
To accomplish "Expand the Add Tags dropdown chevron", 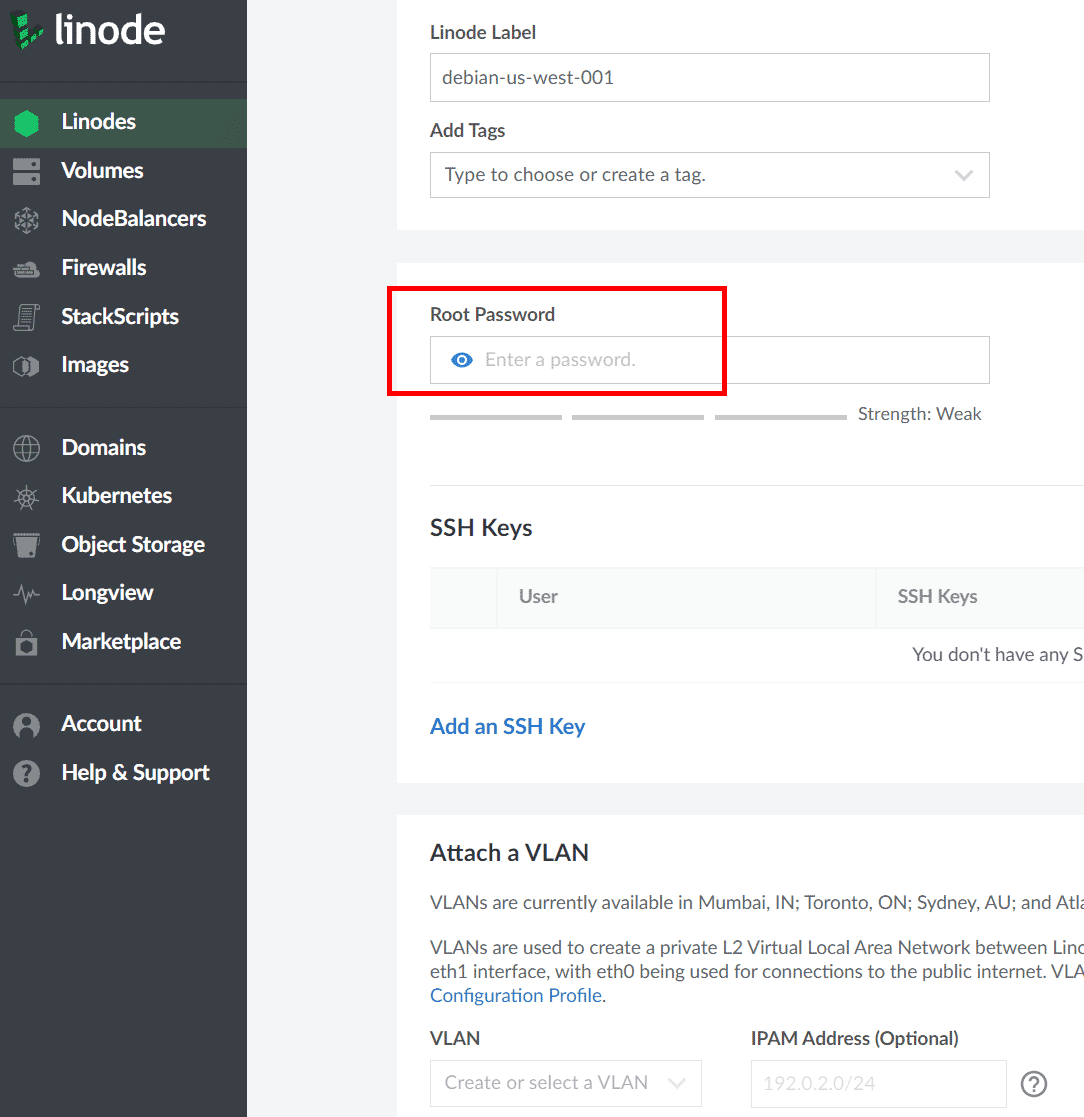I will 964,175.
